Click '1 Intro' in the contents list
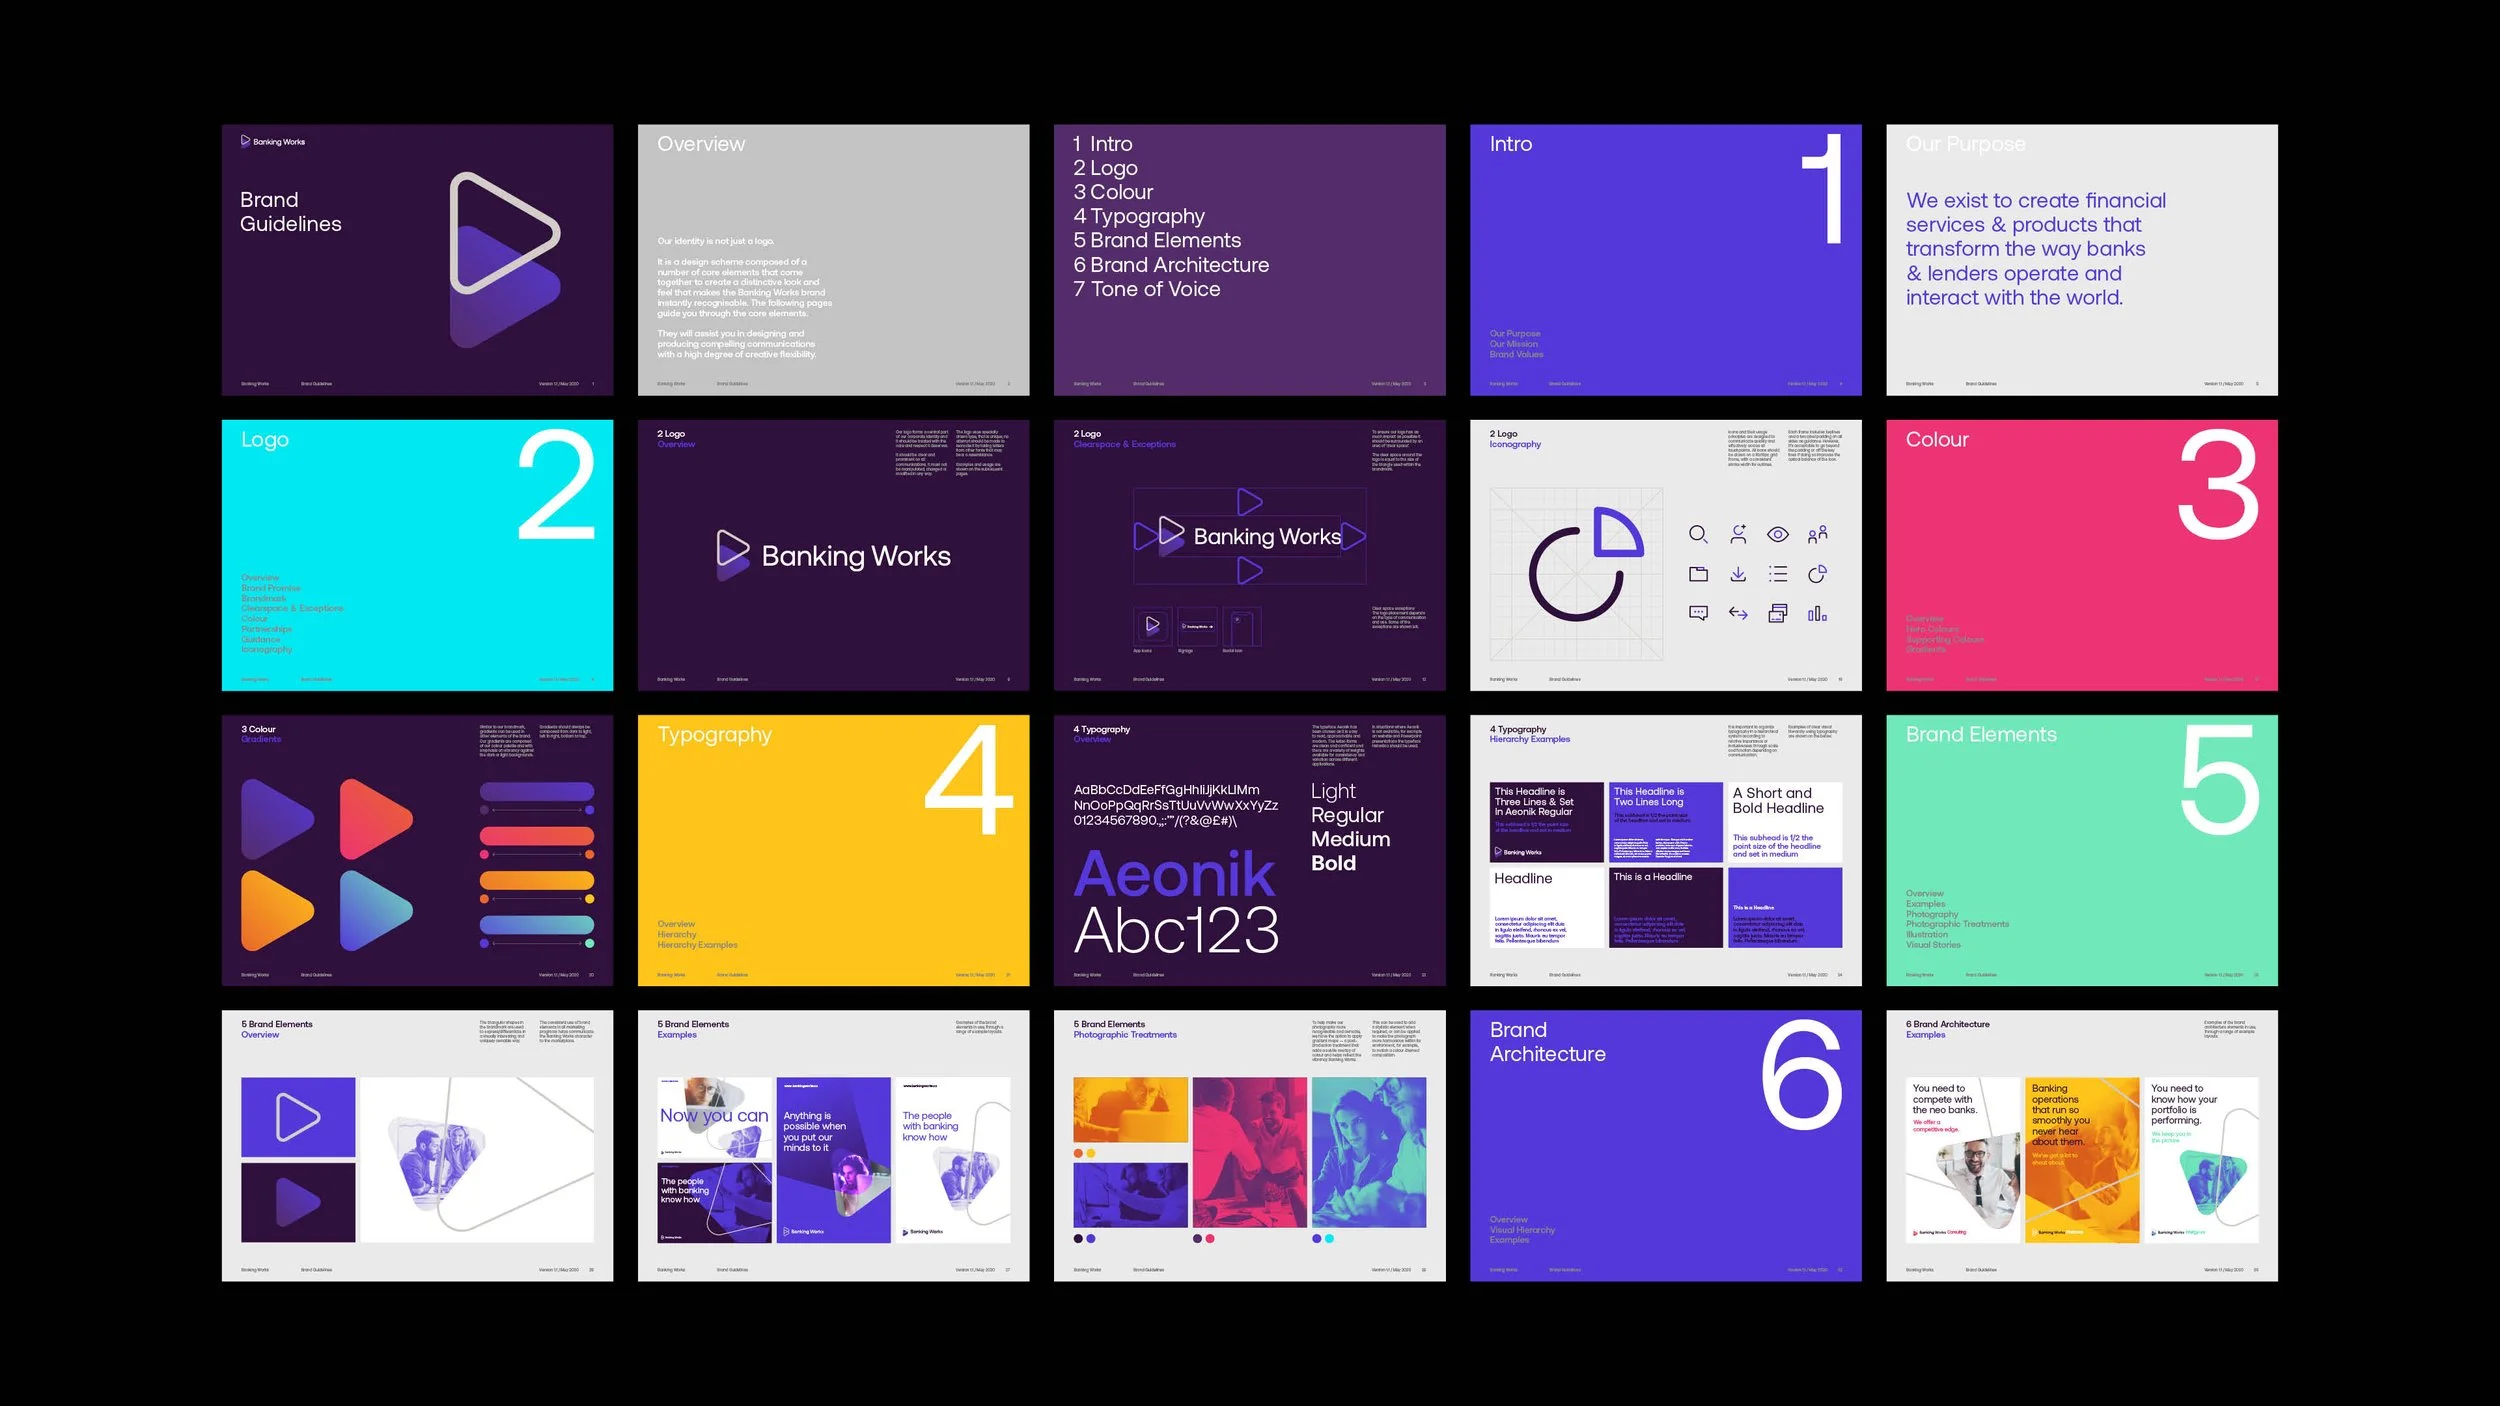Screen dimensions: 2500x1406 1102,144
